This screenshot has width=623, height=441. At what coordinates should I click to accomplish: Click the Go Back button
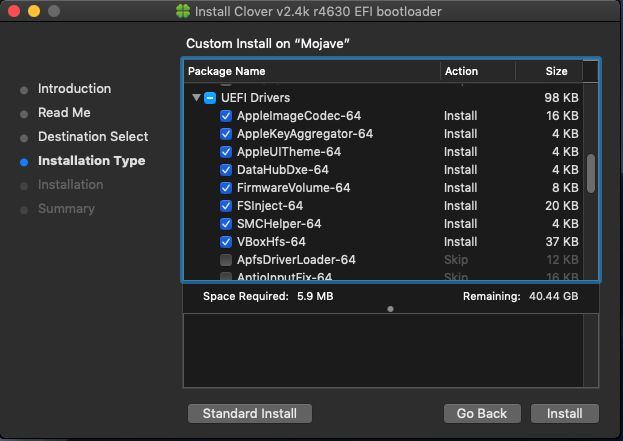point(482,414)
